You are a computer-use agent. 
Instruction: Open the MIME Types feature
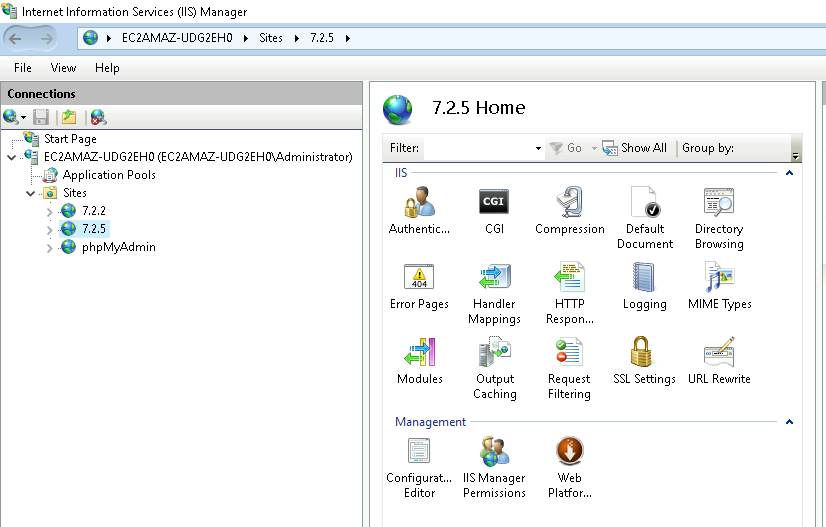coord(720,286)
